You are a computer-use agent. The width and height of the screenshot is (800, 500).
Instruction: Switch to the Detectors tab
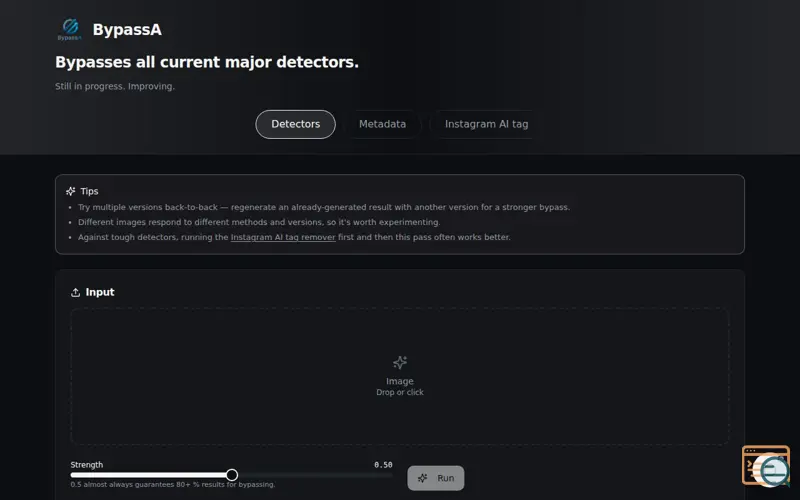click(295, 124)
